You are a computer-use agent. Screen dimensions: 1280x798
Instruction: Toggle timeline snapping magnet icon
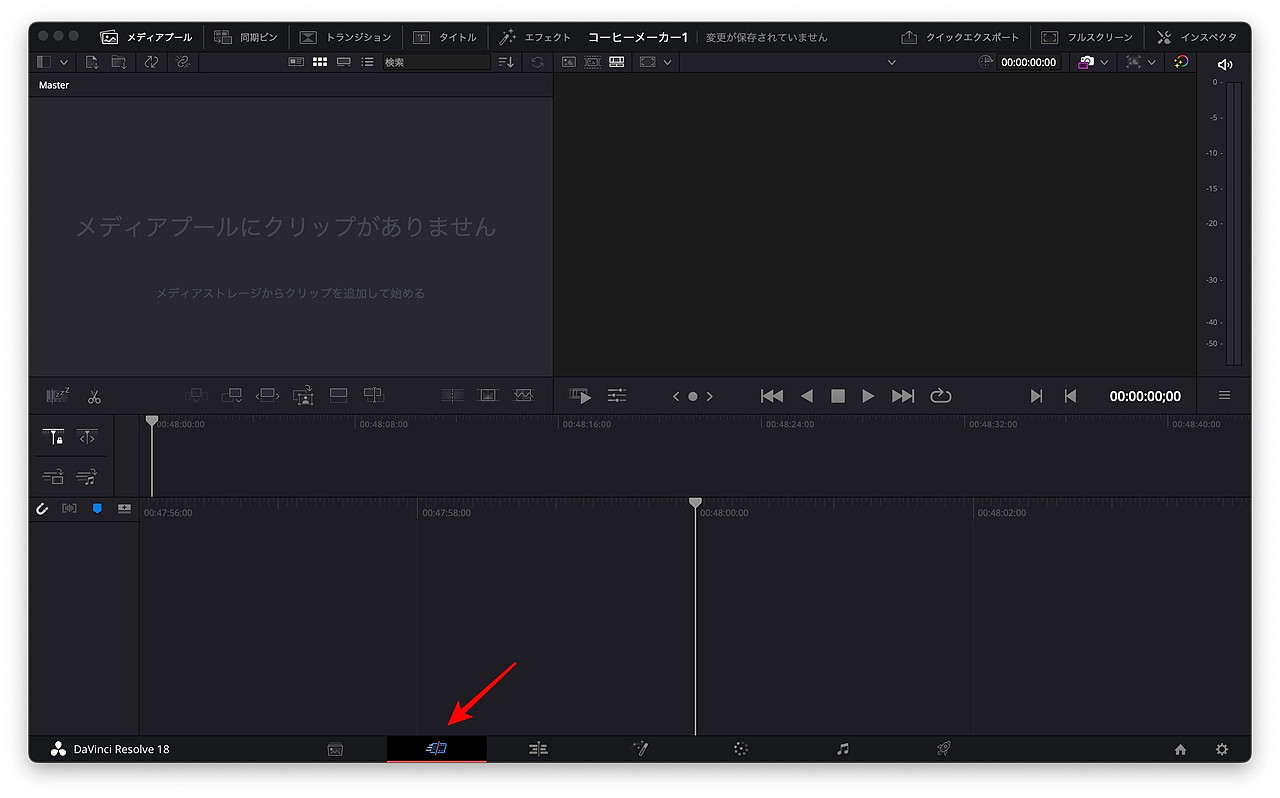[x=42, y=508]
